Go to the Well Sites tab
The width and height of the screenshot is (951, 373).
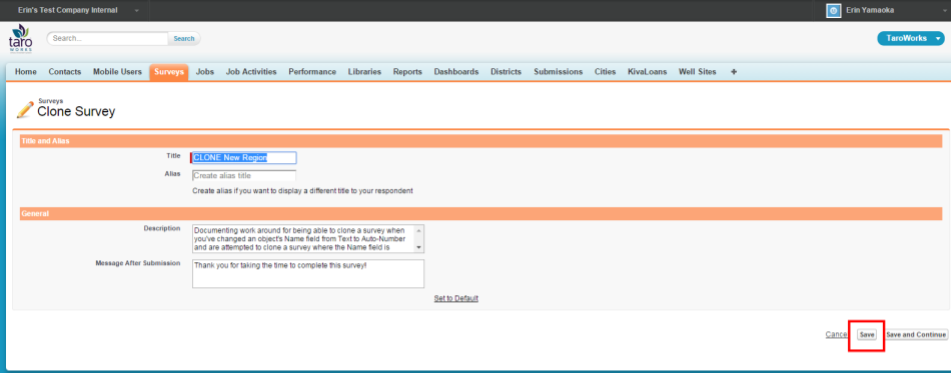tap(697, 72)
